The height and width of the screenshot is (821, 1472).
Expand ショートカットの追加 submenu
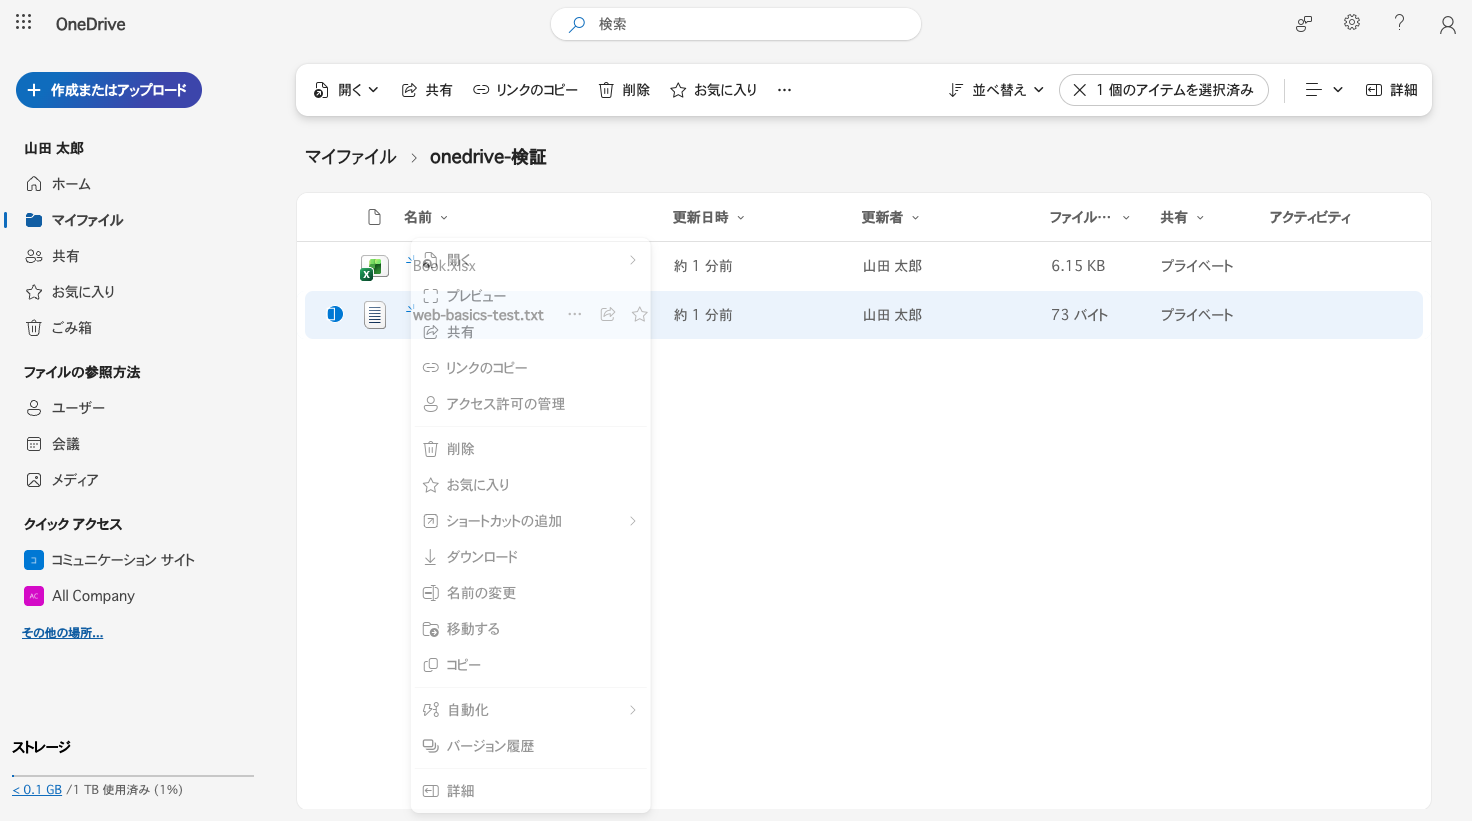tap(531, 521)
